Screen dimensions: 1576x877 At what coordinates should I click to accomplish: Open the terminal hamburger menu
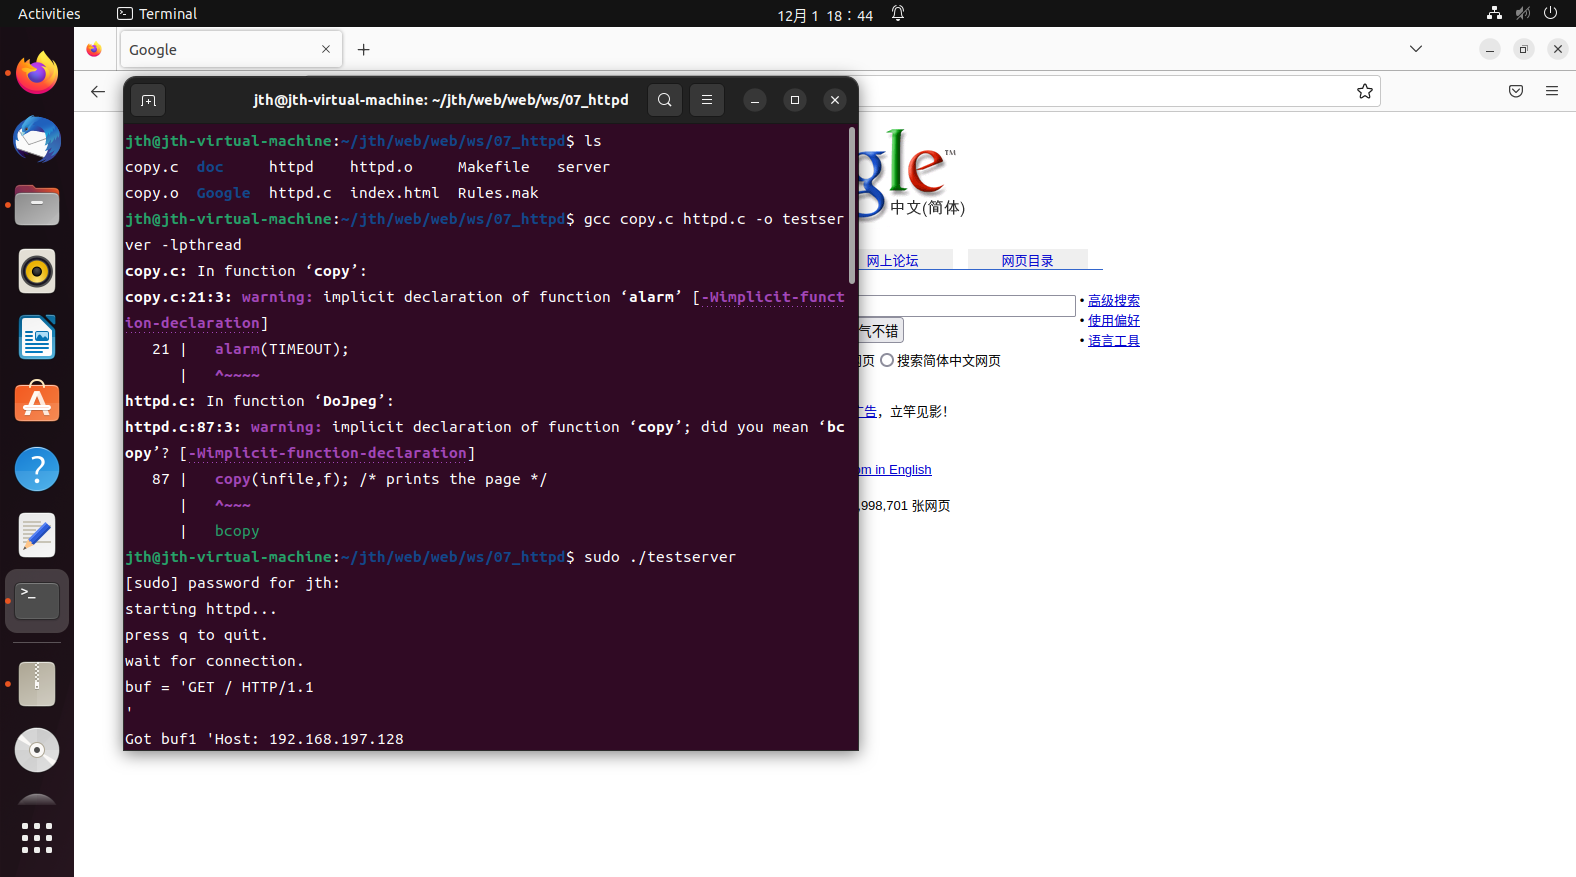707,100
